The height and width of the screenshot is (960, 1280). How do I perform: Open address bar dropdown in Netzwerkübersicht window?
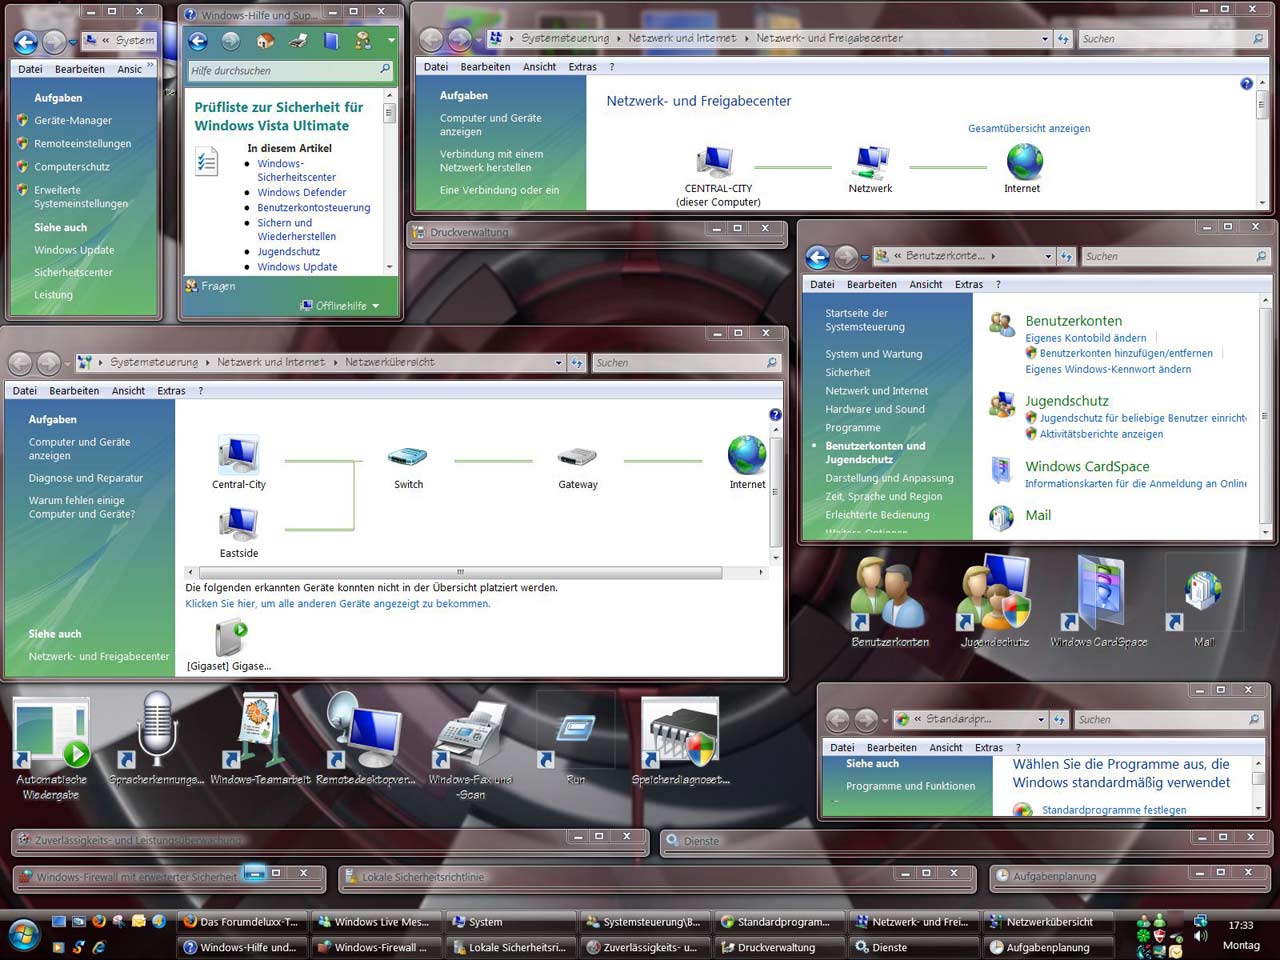coord(558,363)
